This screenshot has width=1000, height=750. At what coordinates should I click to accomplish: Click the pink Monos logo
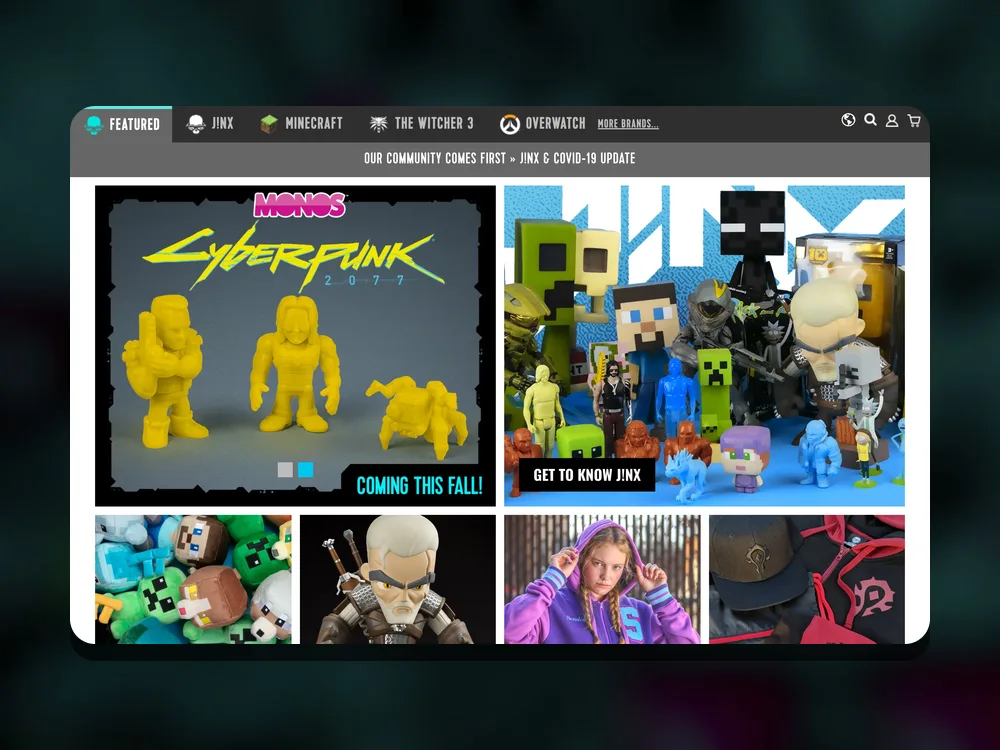point(300,205)
